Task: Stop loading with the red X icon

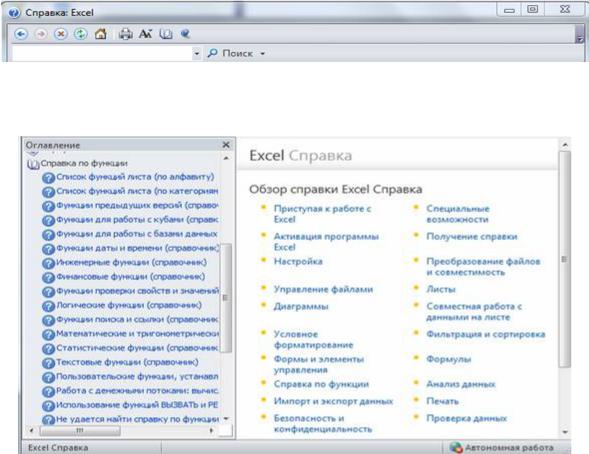Action: 60,34
